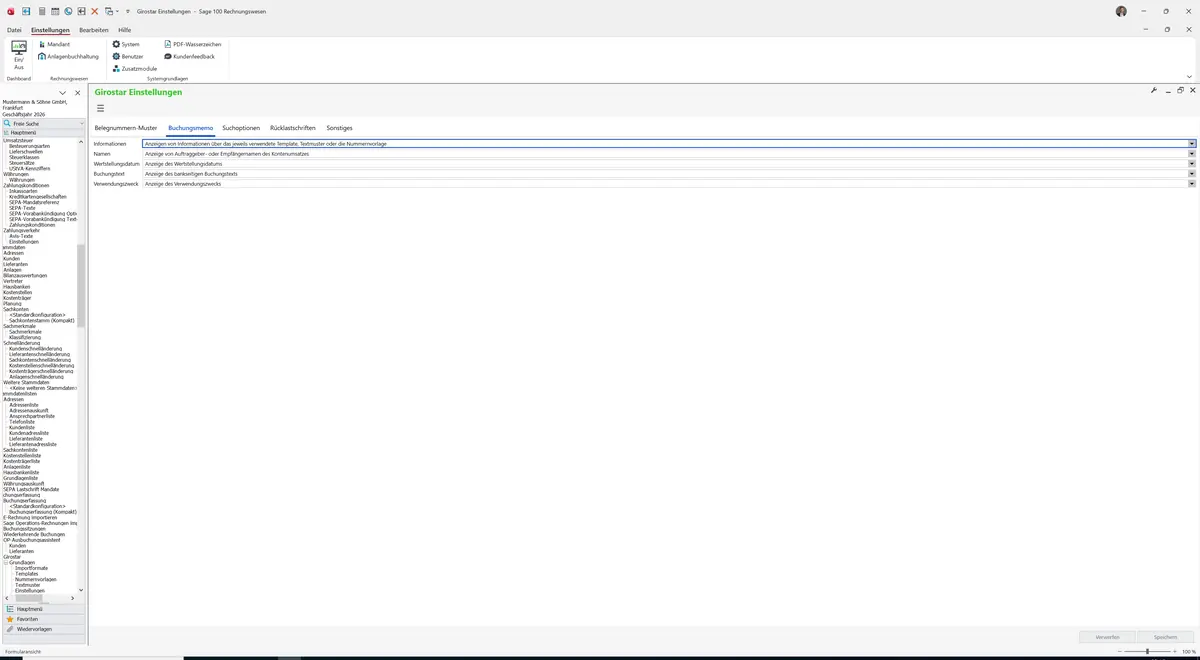The image size is (1200, 660).
Task: Click the red X icon in quick access toolbar
Action: (x=95, y=11)
